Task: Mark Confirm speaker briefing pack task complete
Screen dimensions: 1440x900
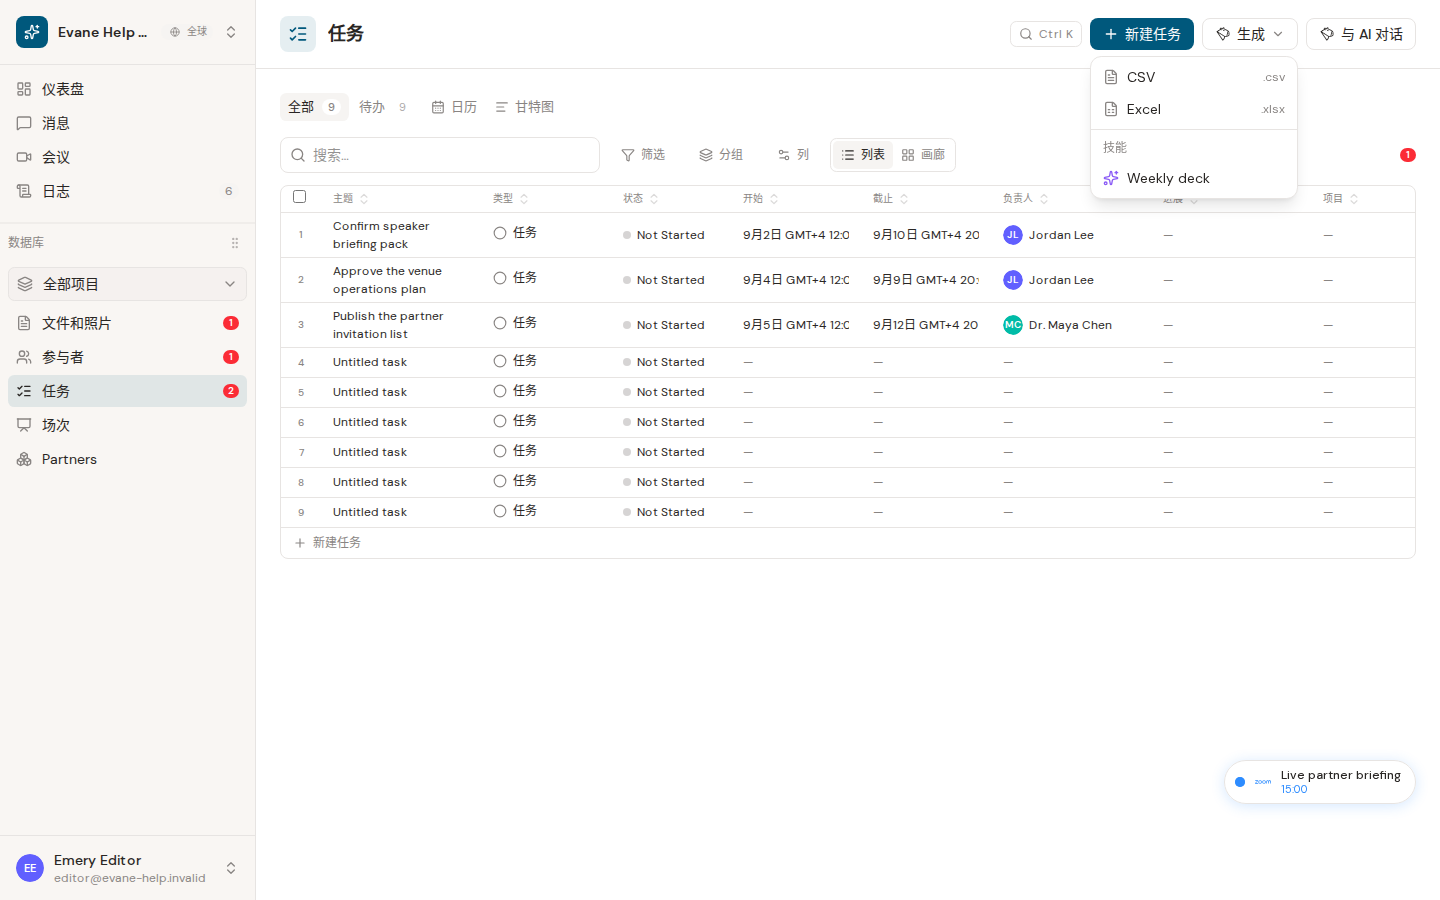Action: (500, 233)
